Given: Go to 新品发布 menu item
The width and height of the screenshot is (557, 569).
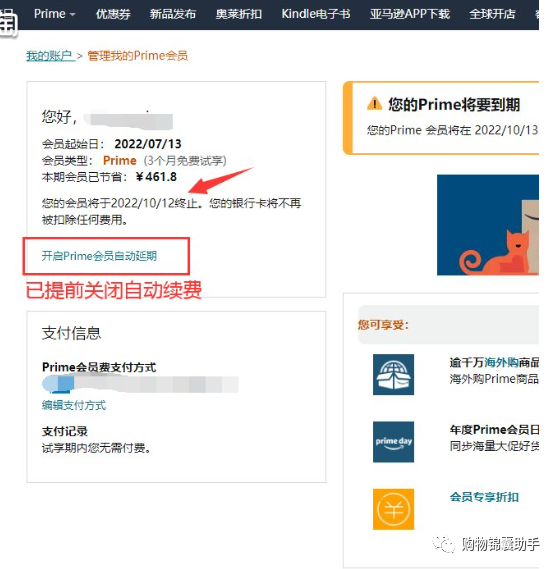Looking at the screenshot, I should click(172, 14).
